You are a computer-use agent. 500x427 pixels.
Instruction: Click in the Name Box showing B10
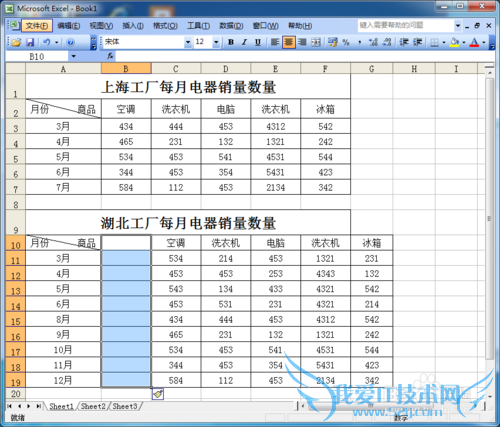coord(37,57)
